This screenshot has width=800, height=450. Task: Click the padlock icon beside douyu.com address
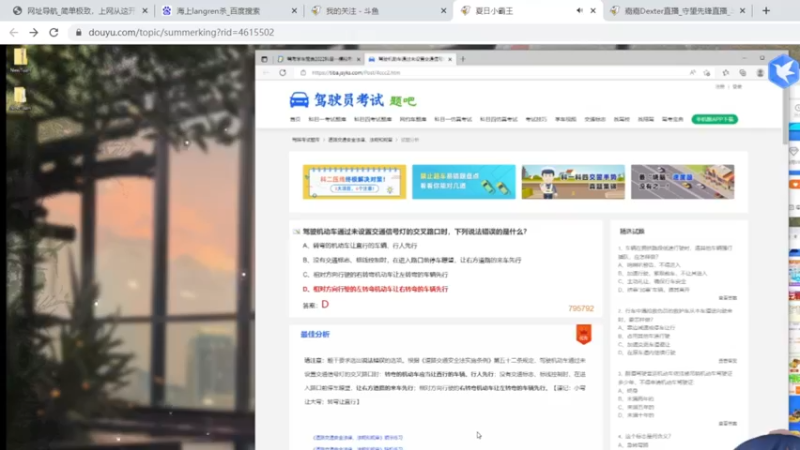[78, 32]
